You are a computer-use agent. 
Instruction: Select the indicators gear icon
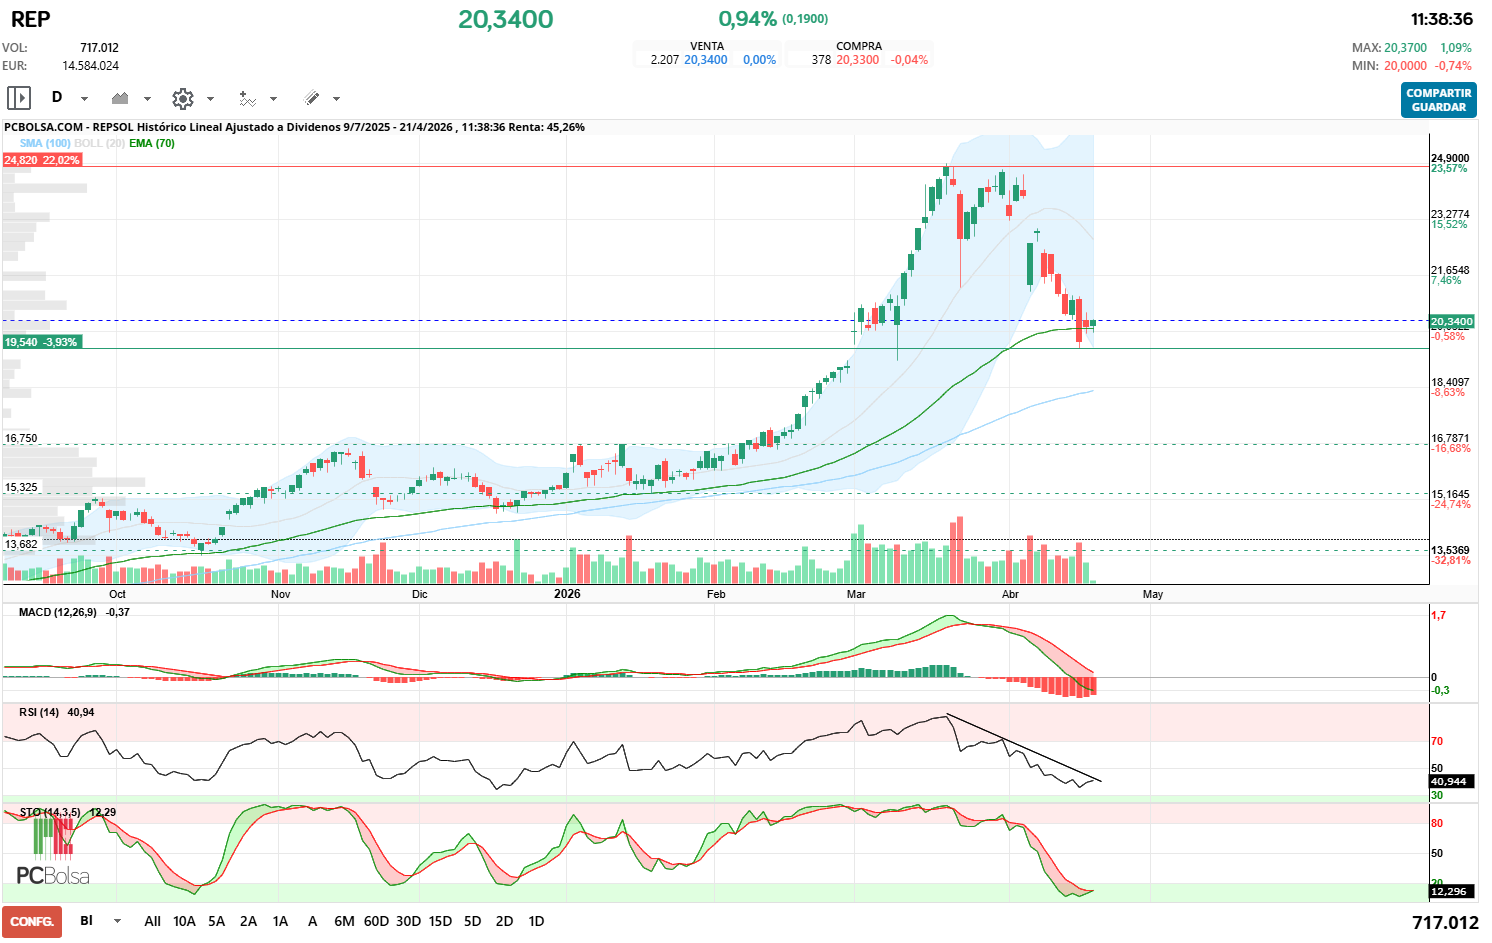click(182, 98)
